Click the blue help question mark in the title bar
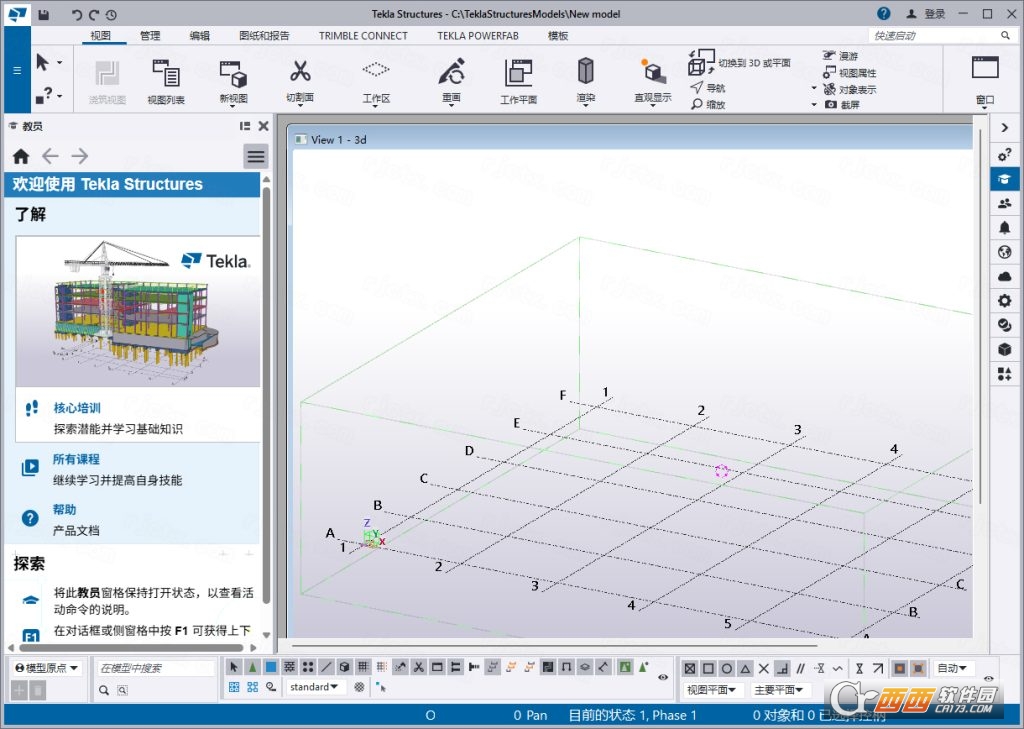 point(884,14)
